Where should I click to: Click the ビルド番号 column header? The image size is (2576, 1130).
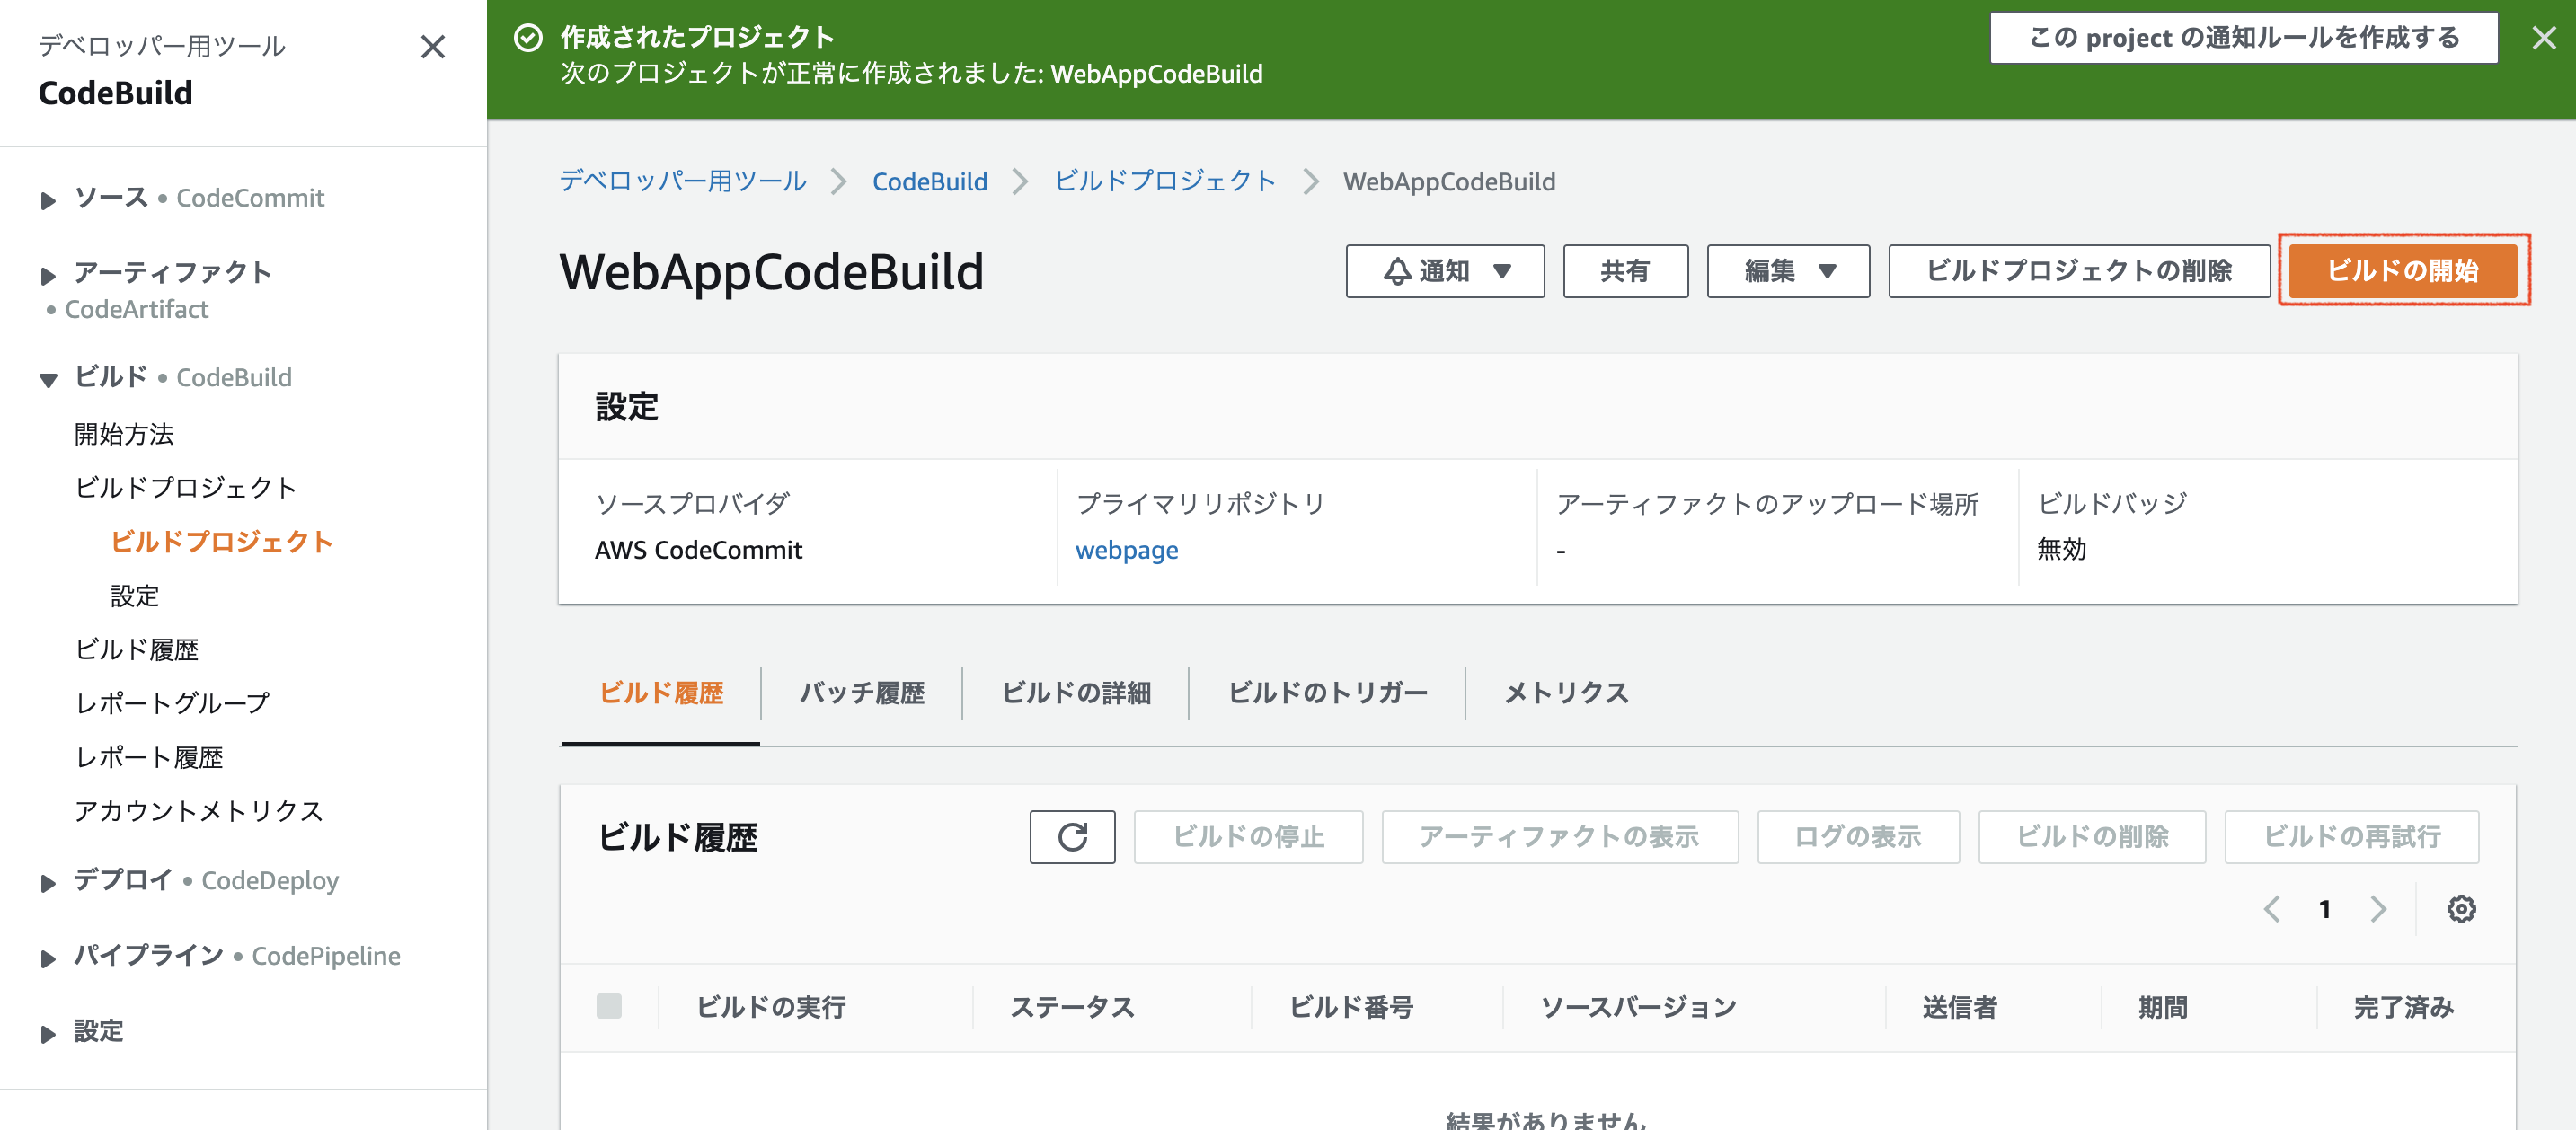coord(1351,1007)
